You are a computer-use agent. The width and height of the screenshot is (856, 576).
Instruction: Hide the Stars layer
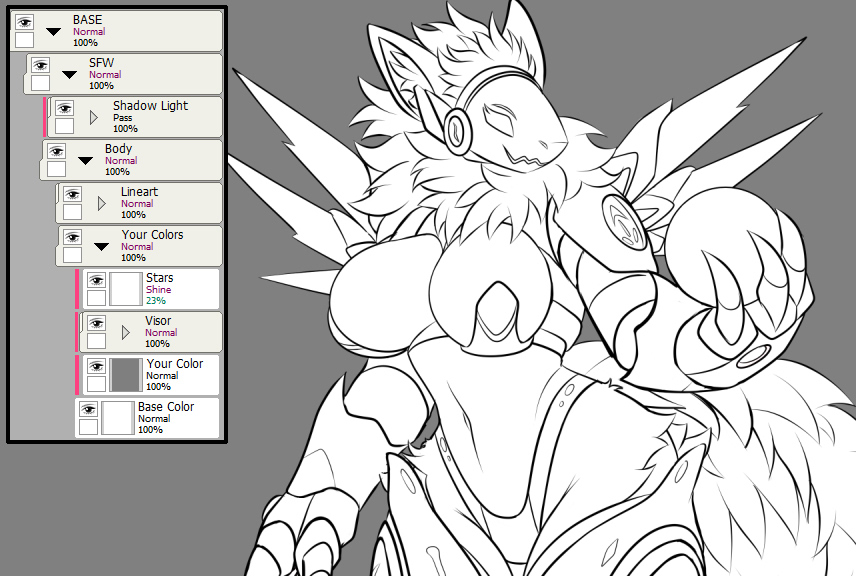(x=97, y=280)
